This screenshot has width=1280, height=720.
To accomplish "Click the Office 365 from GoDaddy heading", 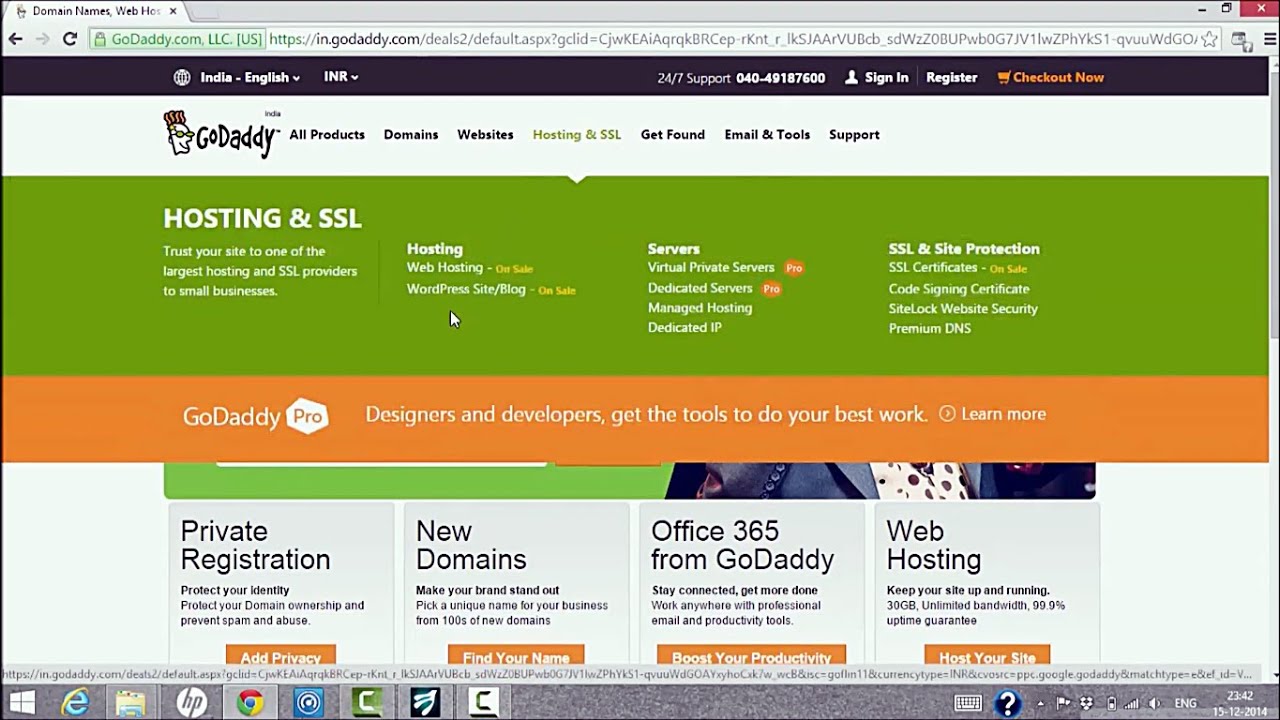I will (x=743, y=545).
